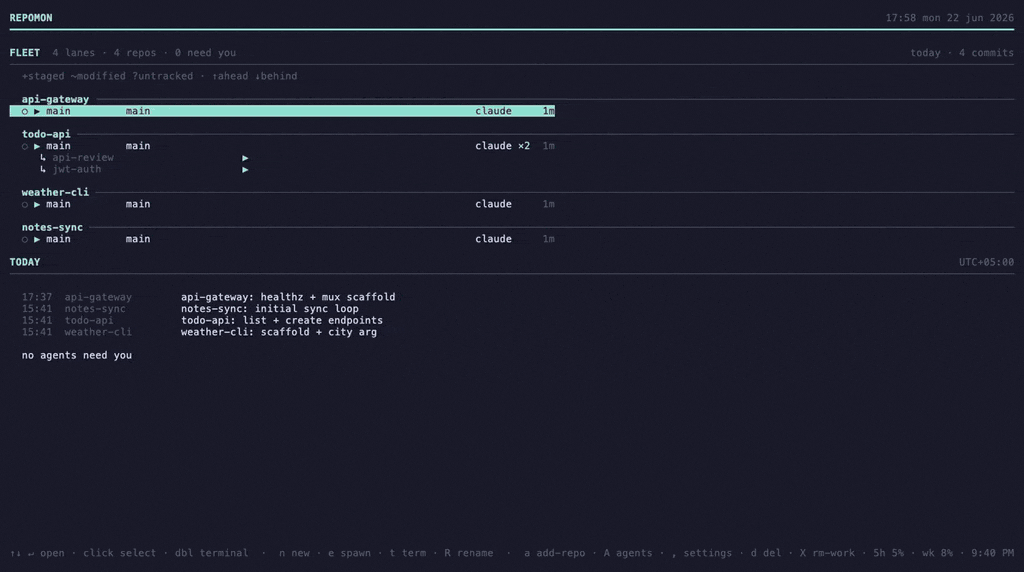Click the FLEET section heading

point(25,53)
